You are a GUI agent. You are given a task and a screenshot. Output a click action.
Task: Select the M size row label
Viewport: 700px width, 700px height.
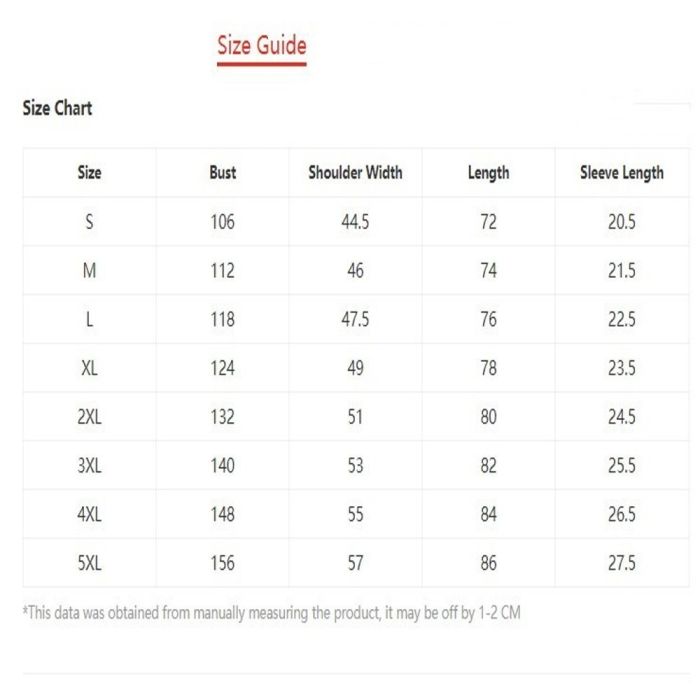click(x=89, y=271)
